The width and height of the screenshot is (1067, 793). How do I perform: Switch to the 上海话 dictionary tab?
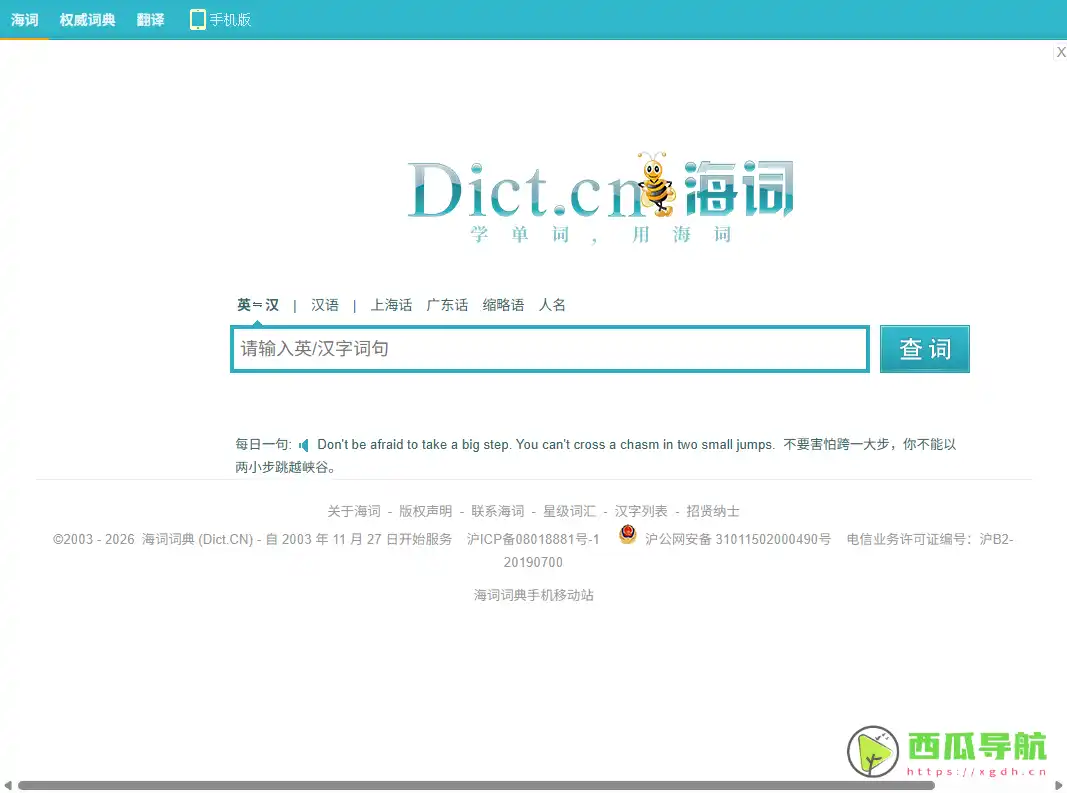pos(390,305)
